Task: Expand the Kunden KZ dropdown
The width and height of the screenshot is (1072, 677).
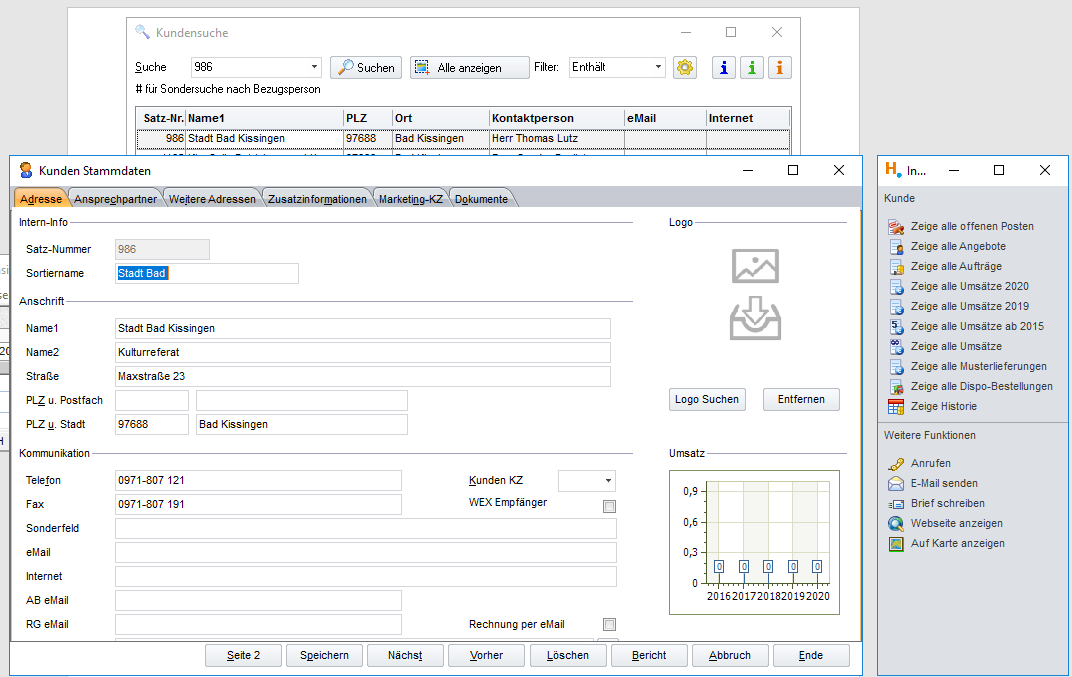Action: [x=608, y=481]
